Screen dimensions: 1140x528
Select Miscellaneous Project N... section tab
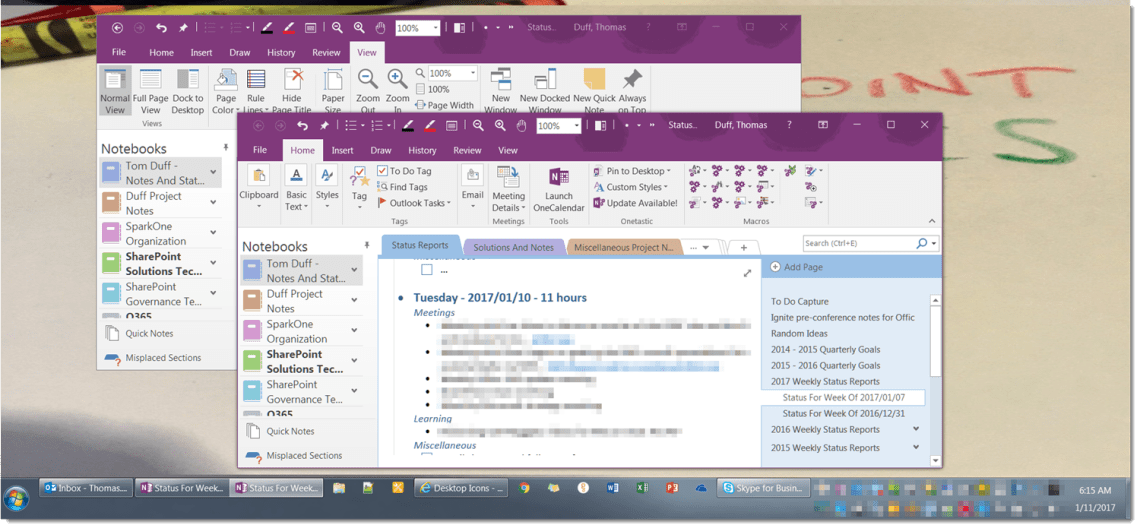(623, 247)
